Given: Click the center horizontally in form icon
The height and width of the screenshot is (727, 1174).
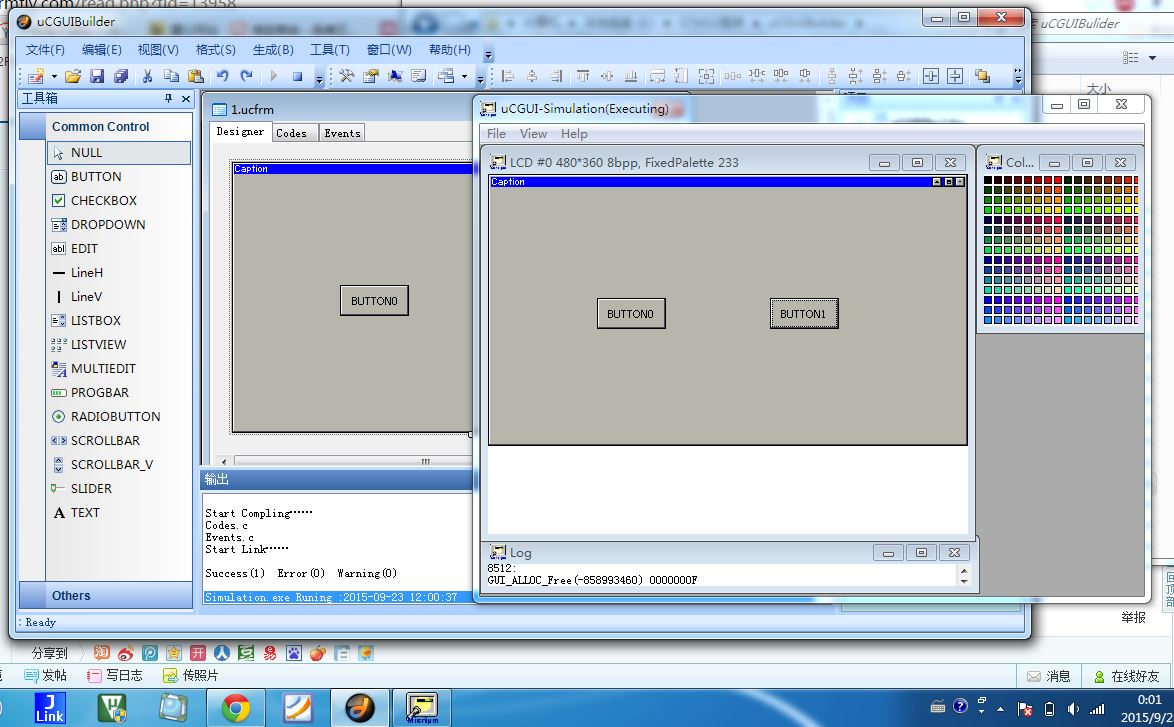Looking at the screenshot, I should 931,76.
